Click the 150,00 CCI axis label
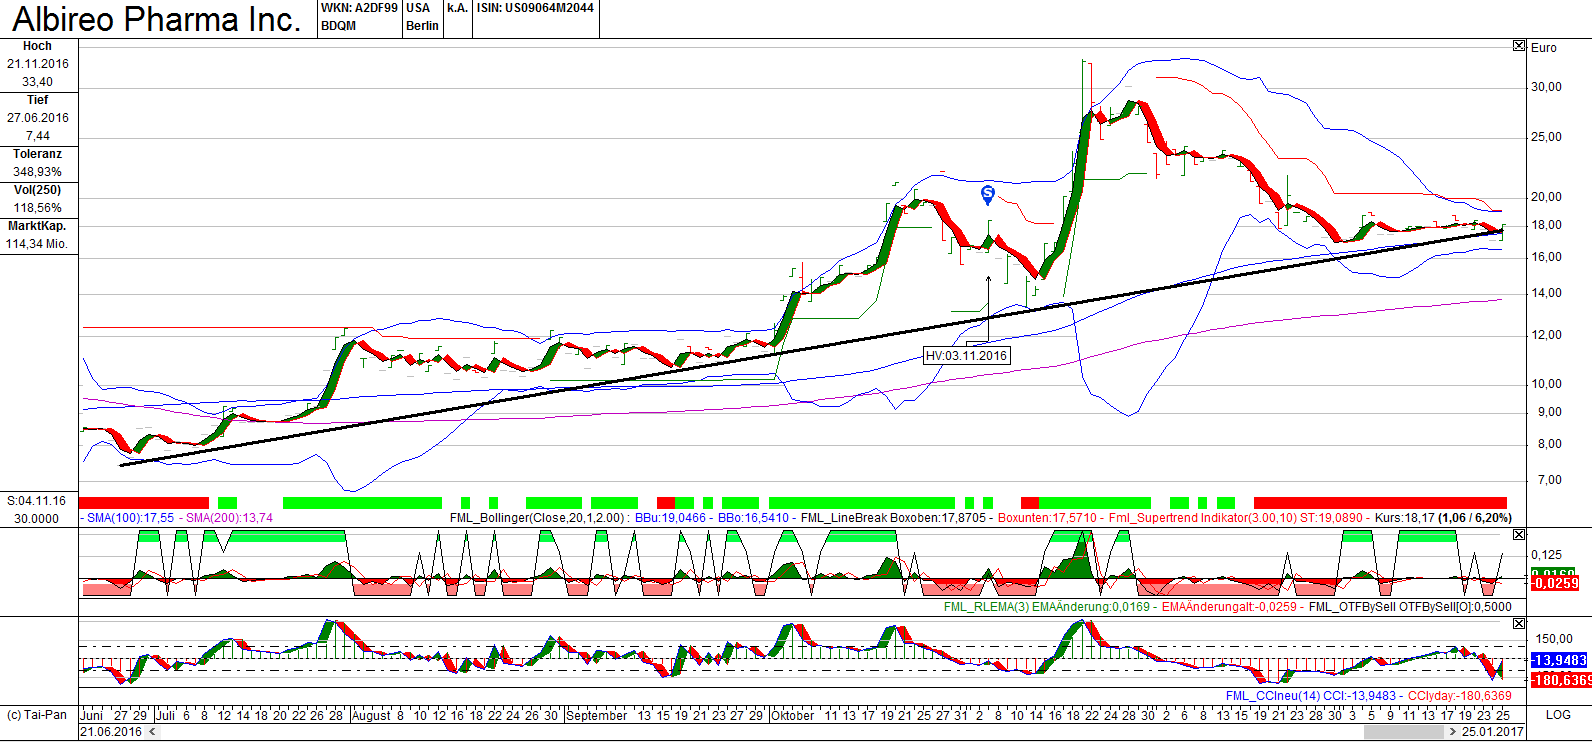Screen dimensions: 1592x742 [1554, 639]
